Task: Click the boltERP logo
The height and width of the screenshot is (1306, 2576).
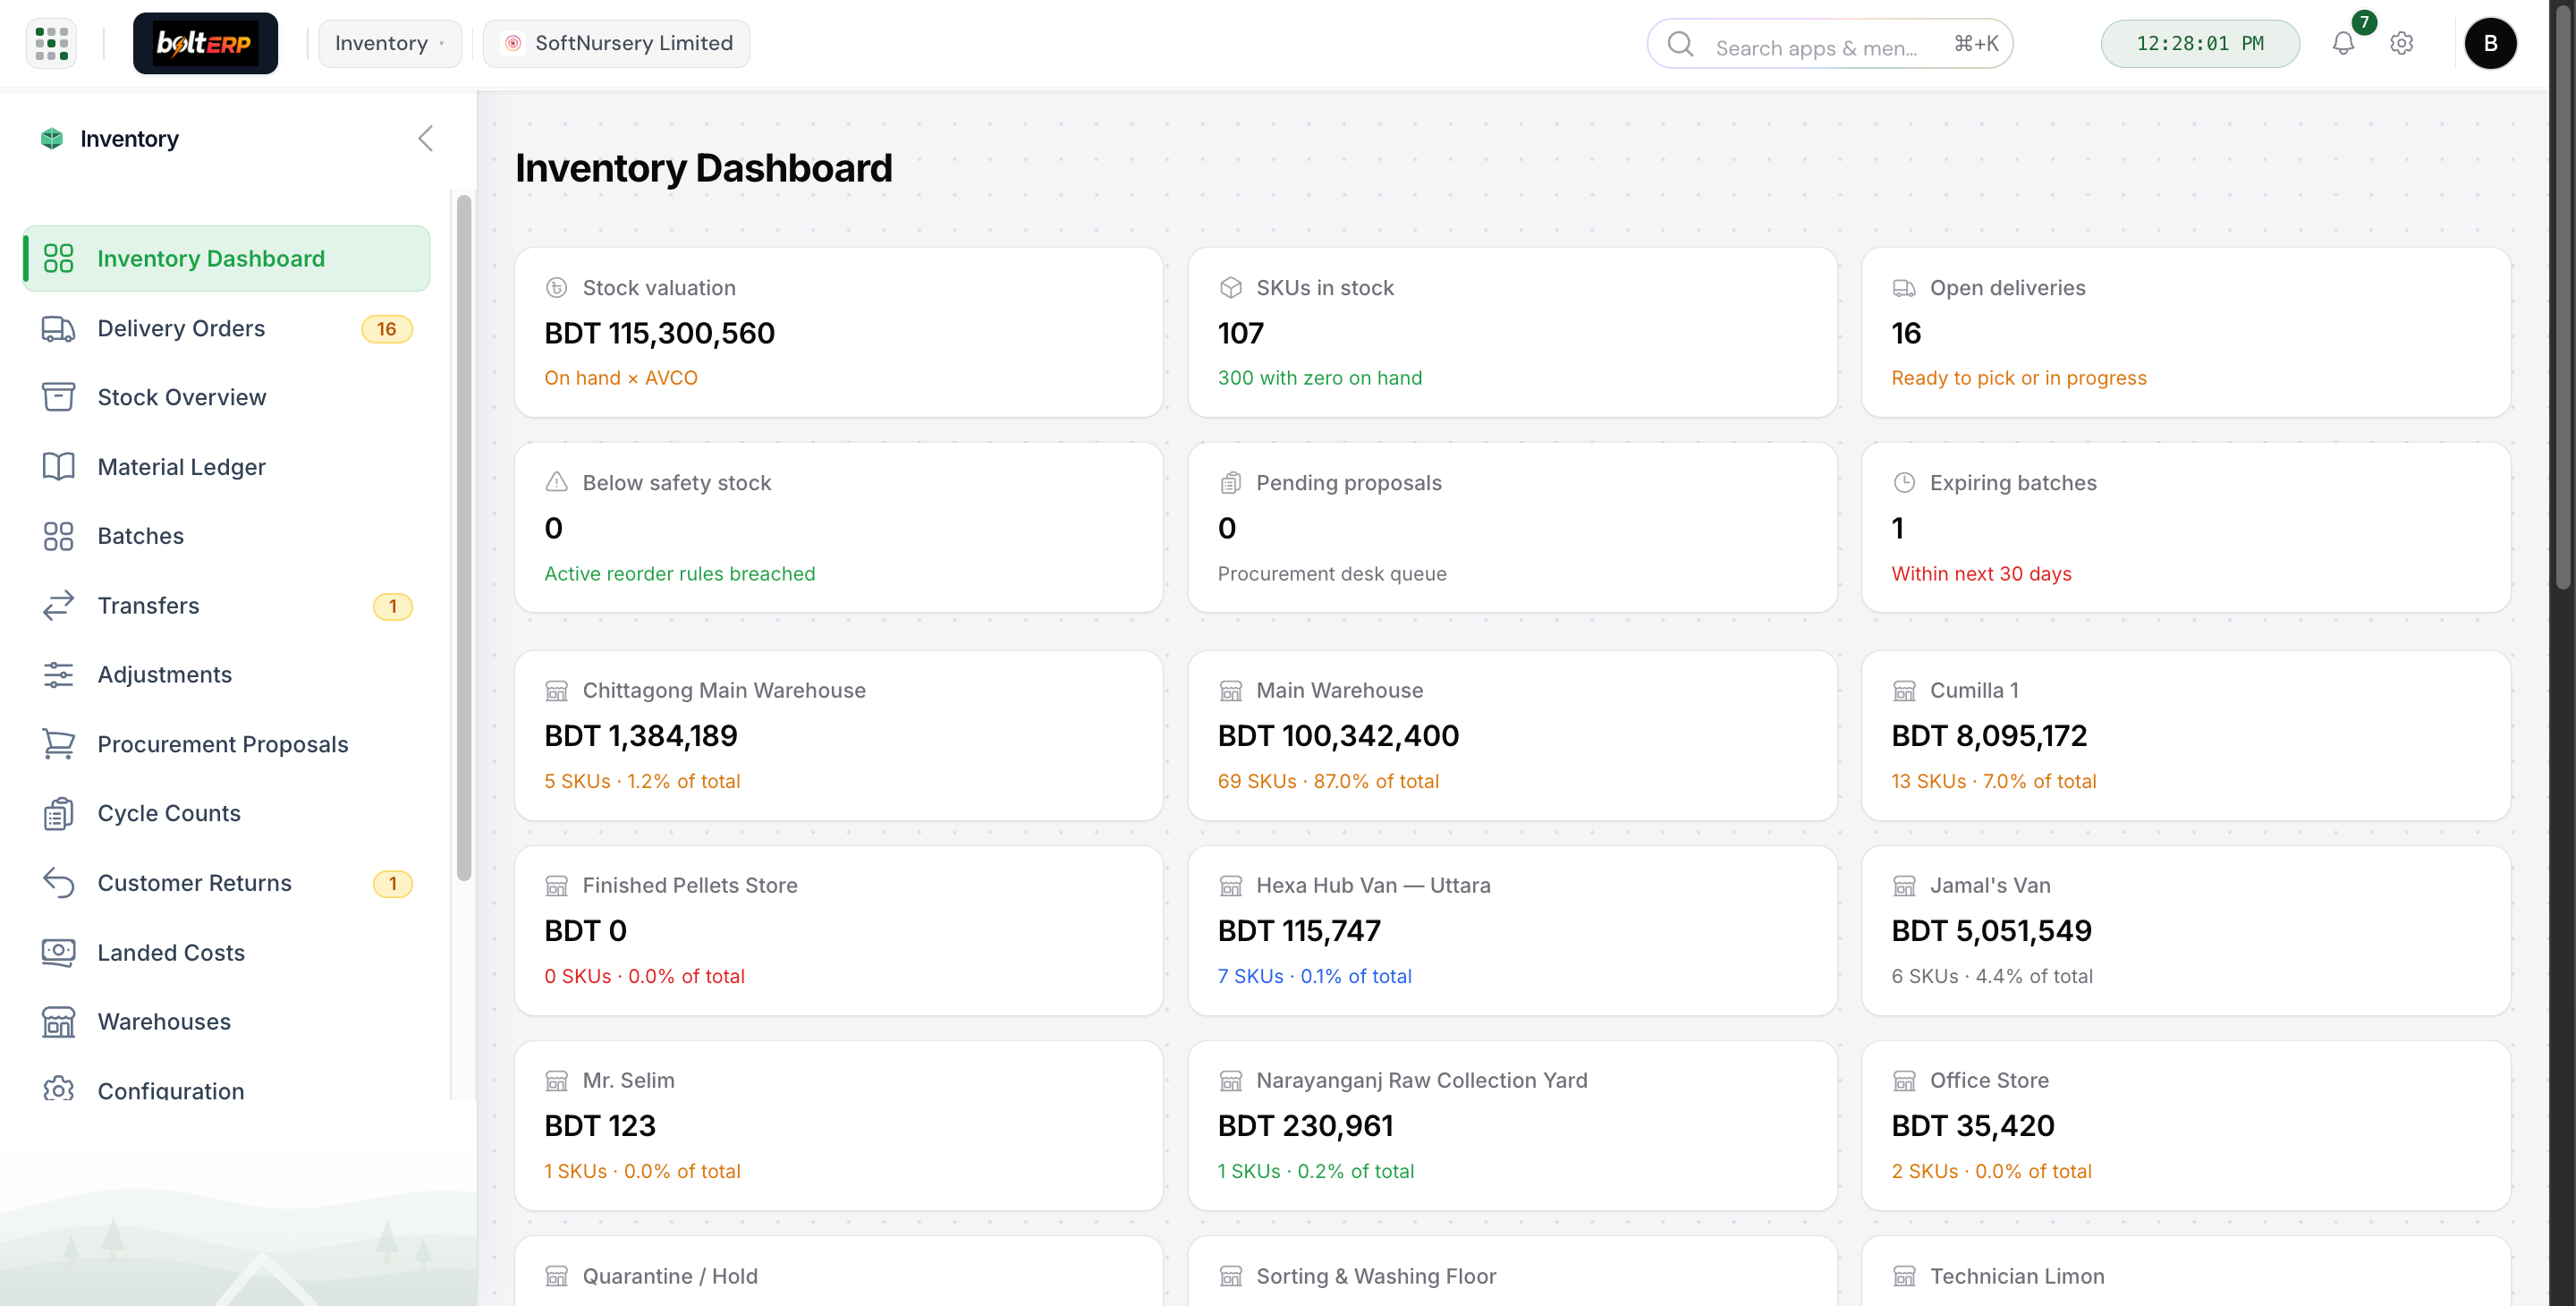Action: point(205,43)
